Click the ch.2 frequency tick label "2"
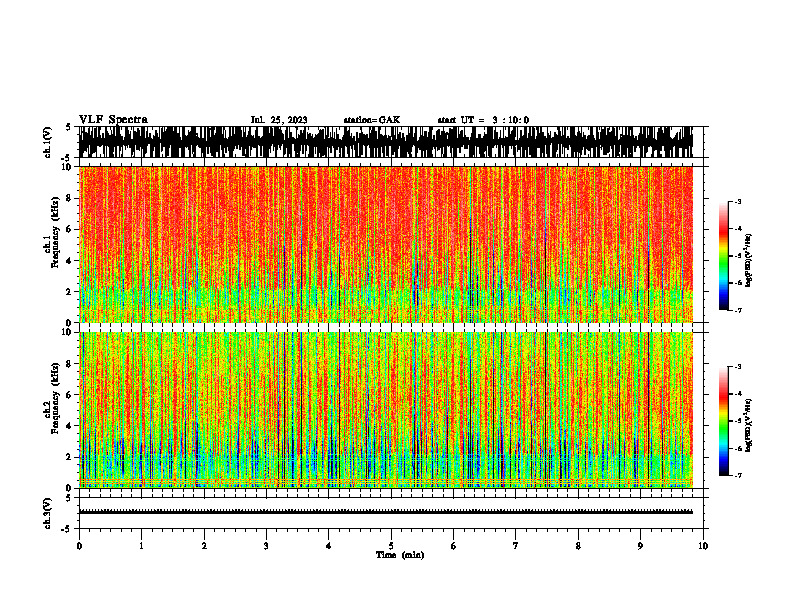 coord(70,457)
